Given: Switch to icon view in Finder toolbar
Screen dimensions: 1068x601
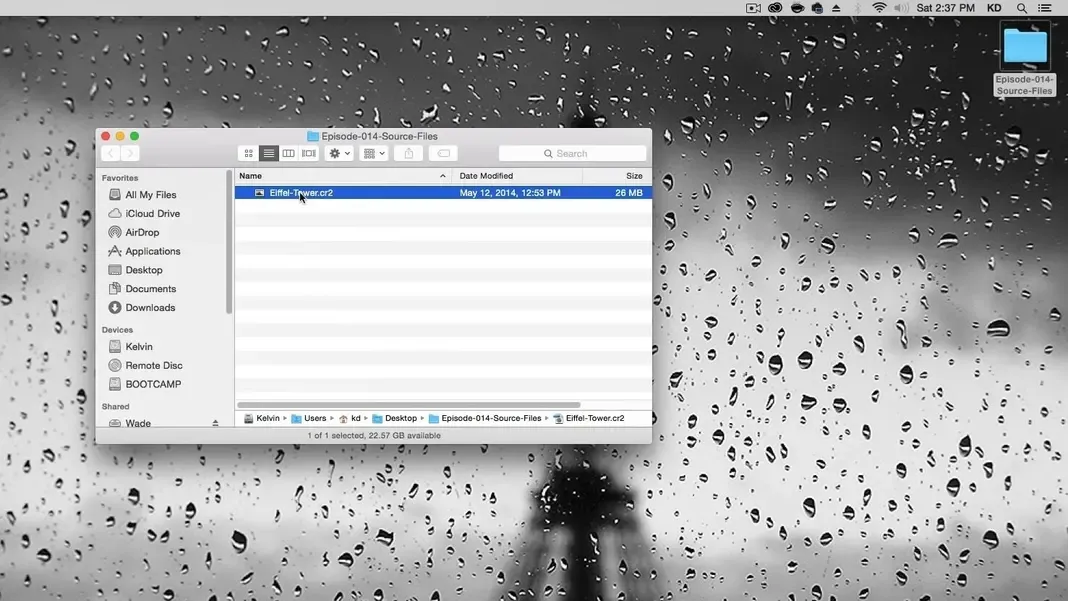Looking at the screenshot, I should [248, 153].
